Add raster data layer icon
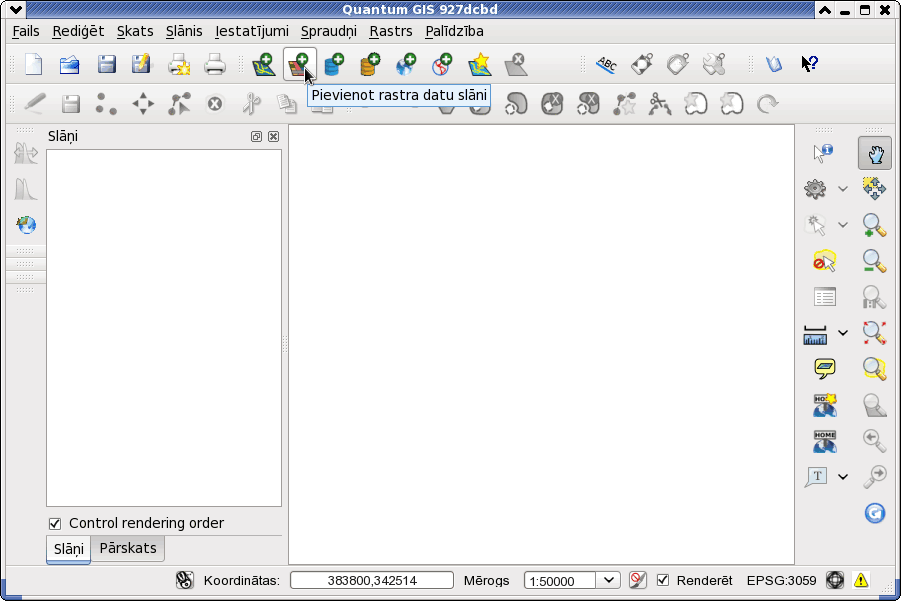Image resolution: width=901 pixels, height=601 pixels. [x=299, y=64]
